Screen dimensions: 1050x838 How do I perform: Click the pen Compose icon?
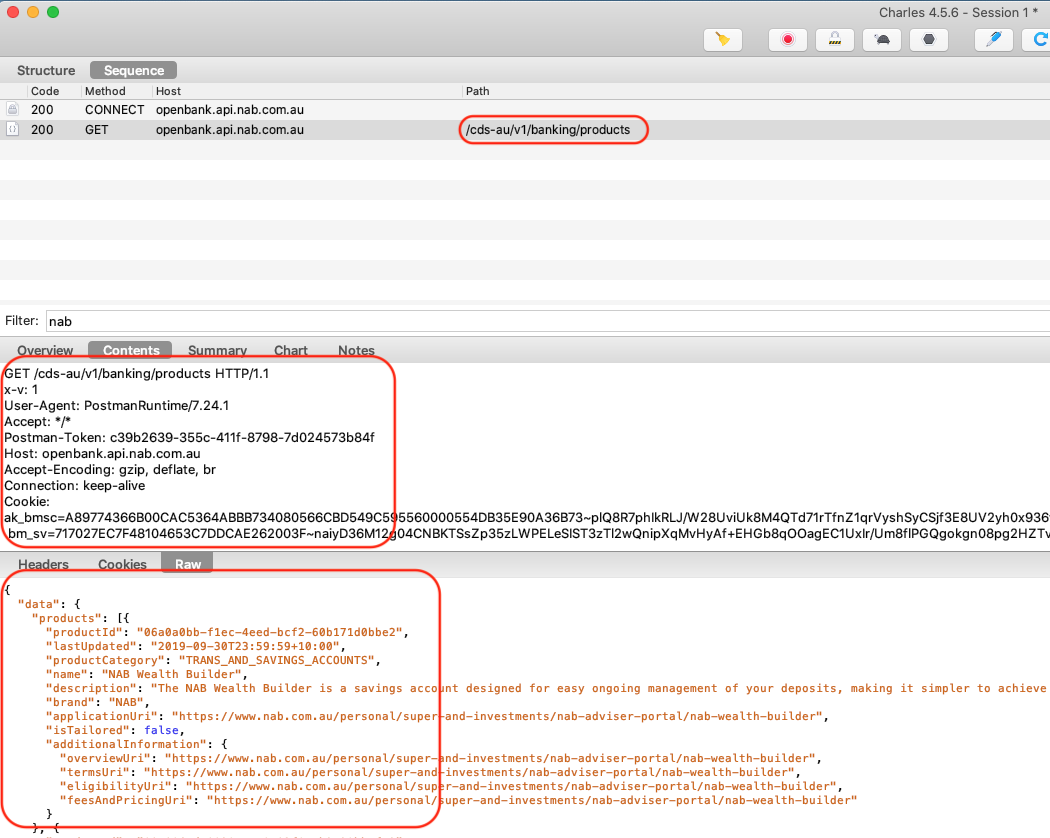click(994, 39)
